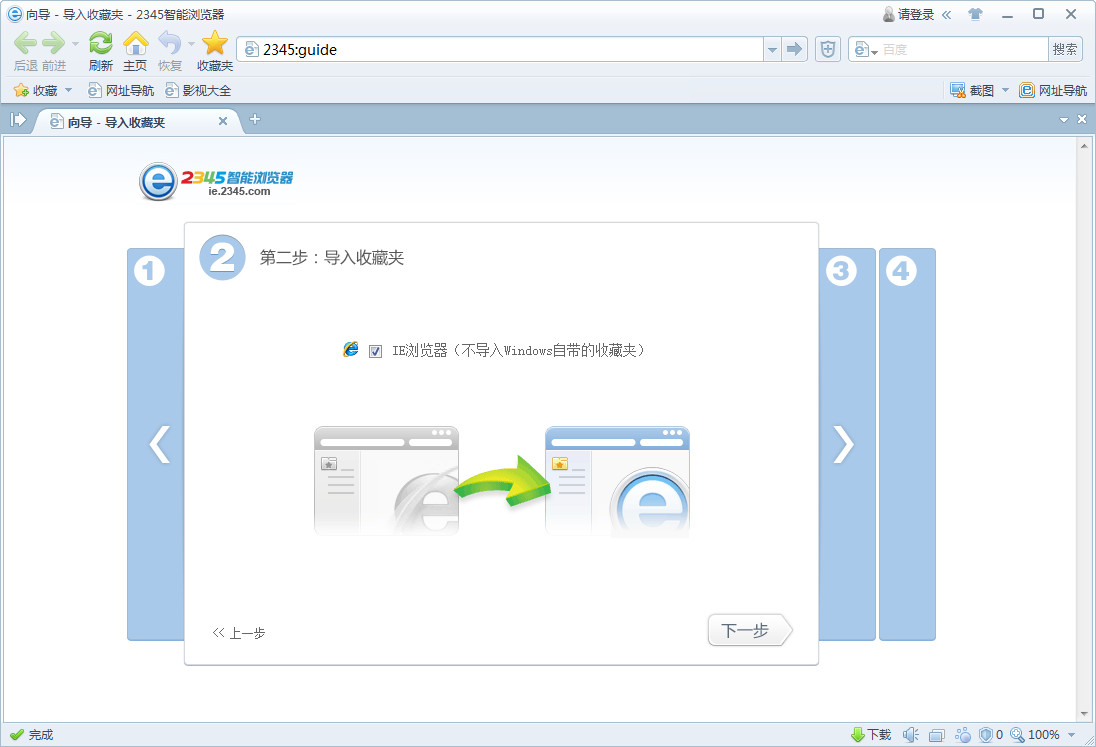Click the 收藏 add-favorite button
This screenshot has width=1096, height=747.
coord(36,90)
